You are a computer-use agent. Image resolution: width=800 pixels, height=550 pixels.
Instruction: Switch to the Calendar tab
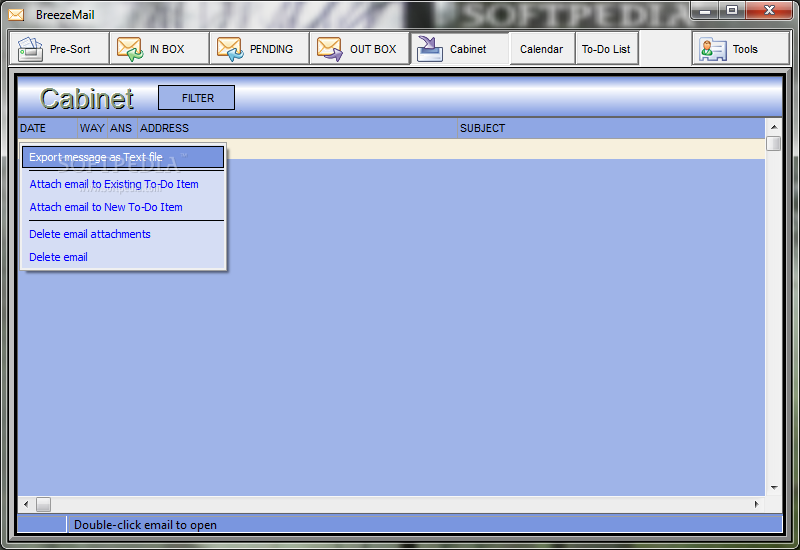[x=542, y=49]
